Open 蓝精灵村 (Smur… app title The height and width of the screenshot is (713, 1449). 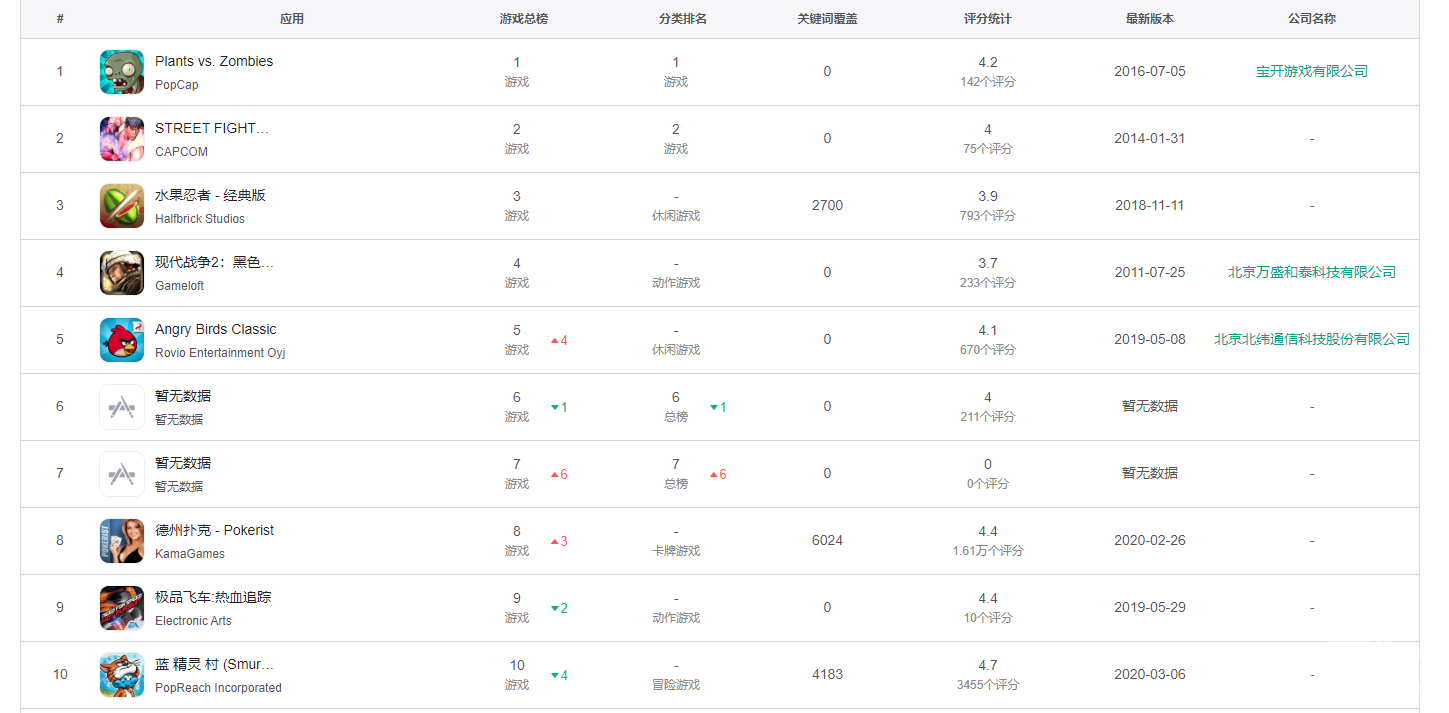(x=214, y=664)
